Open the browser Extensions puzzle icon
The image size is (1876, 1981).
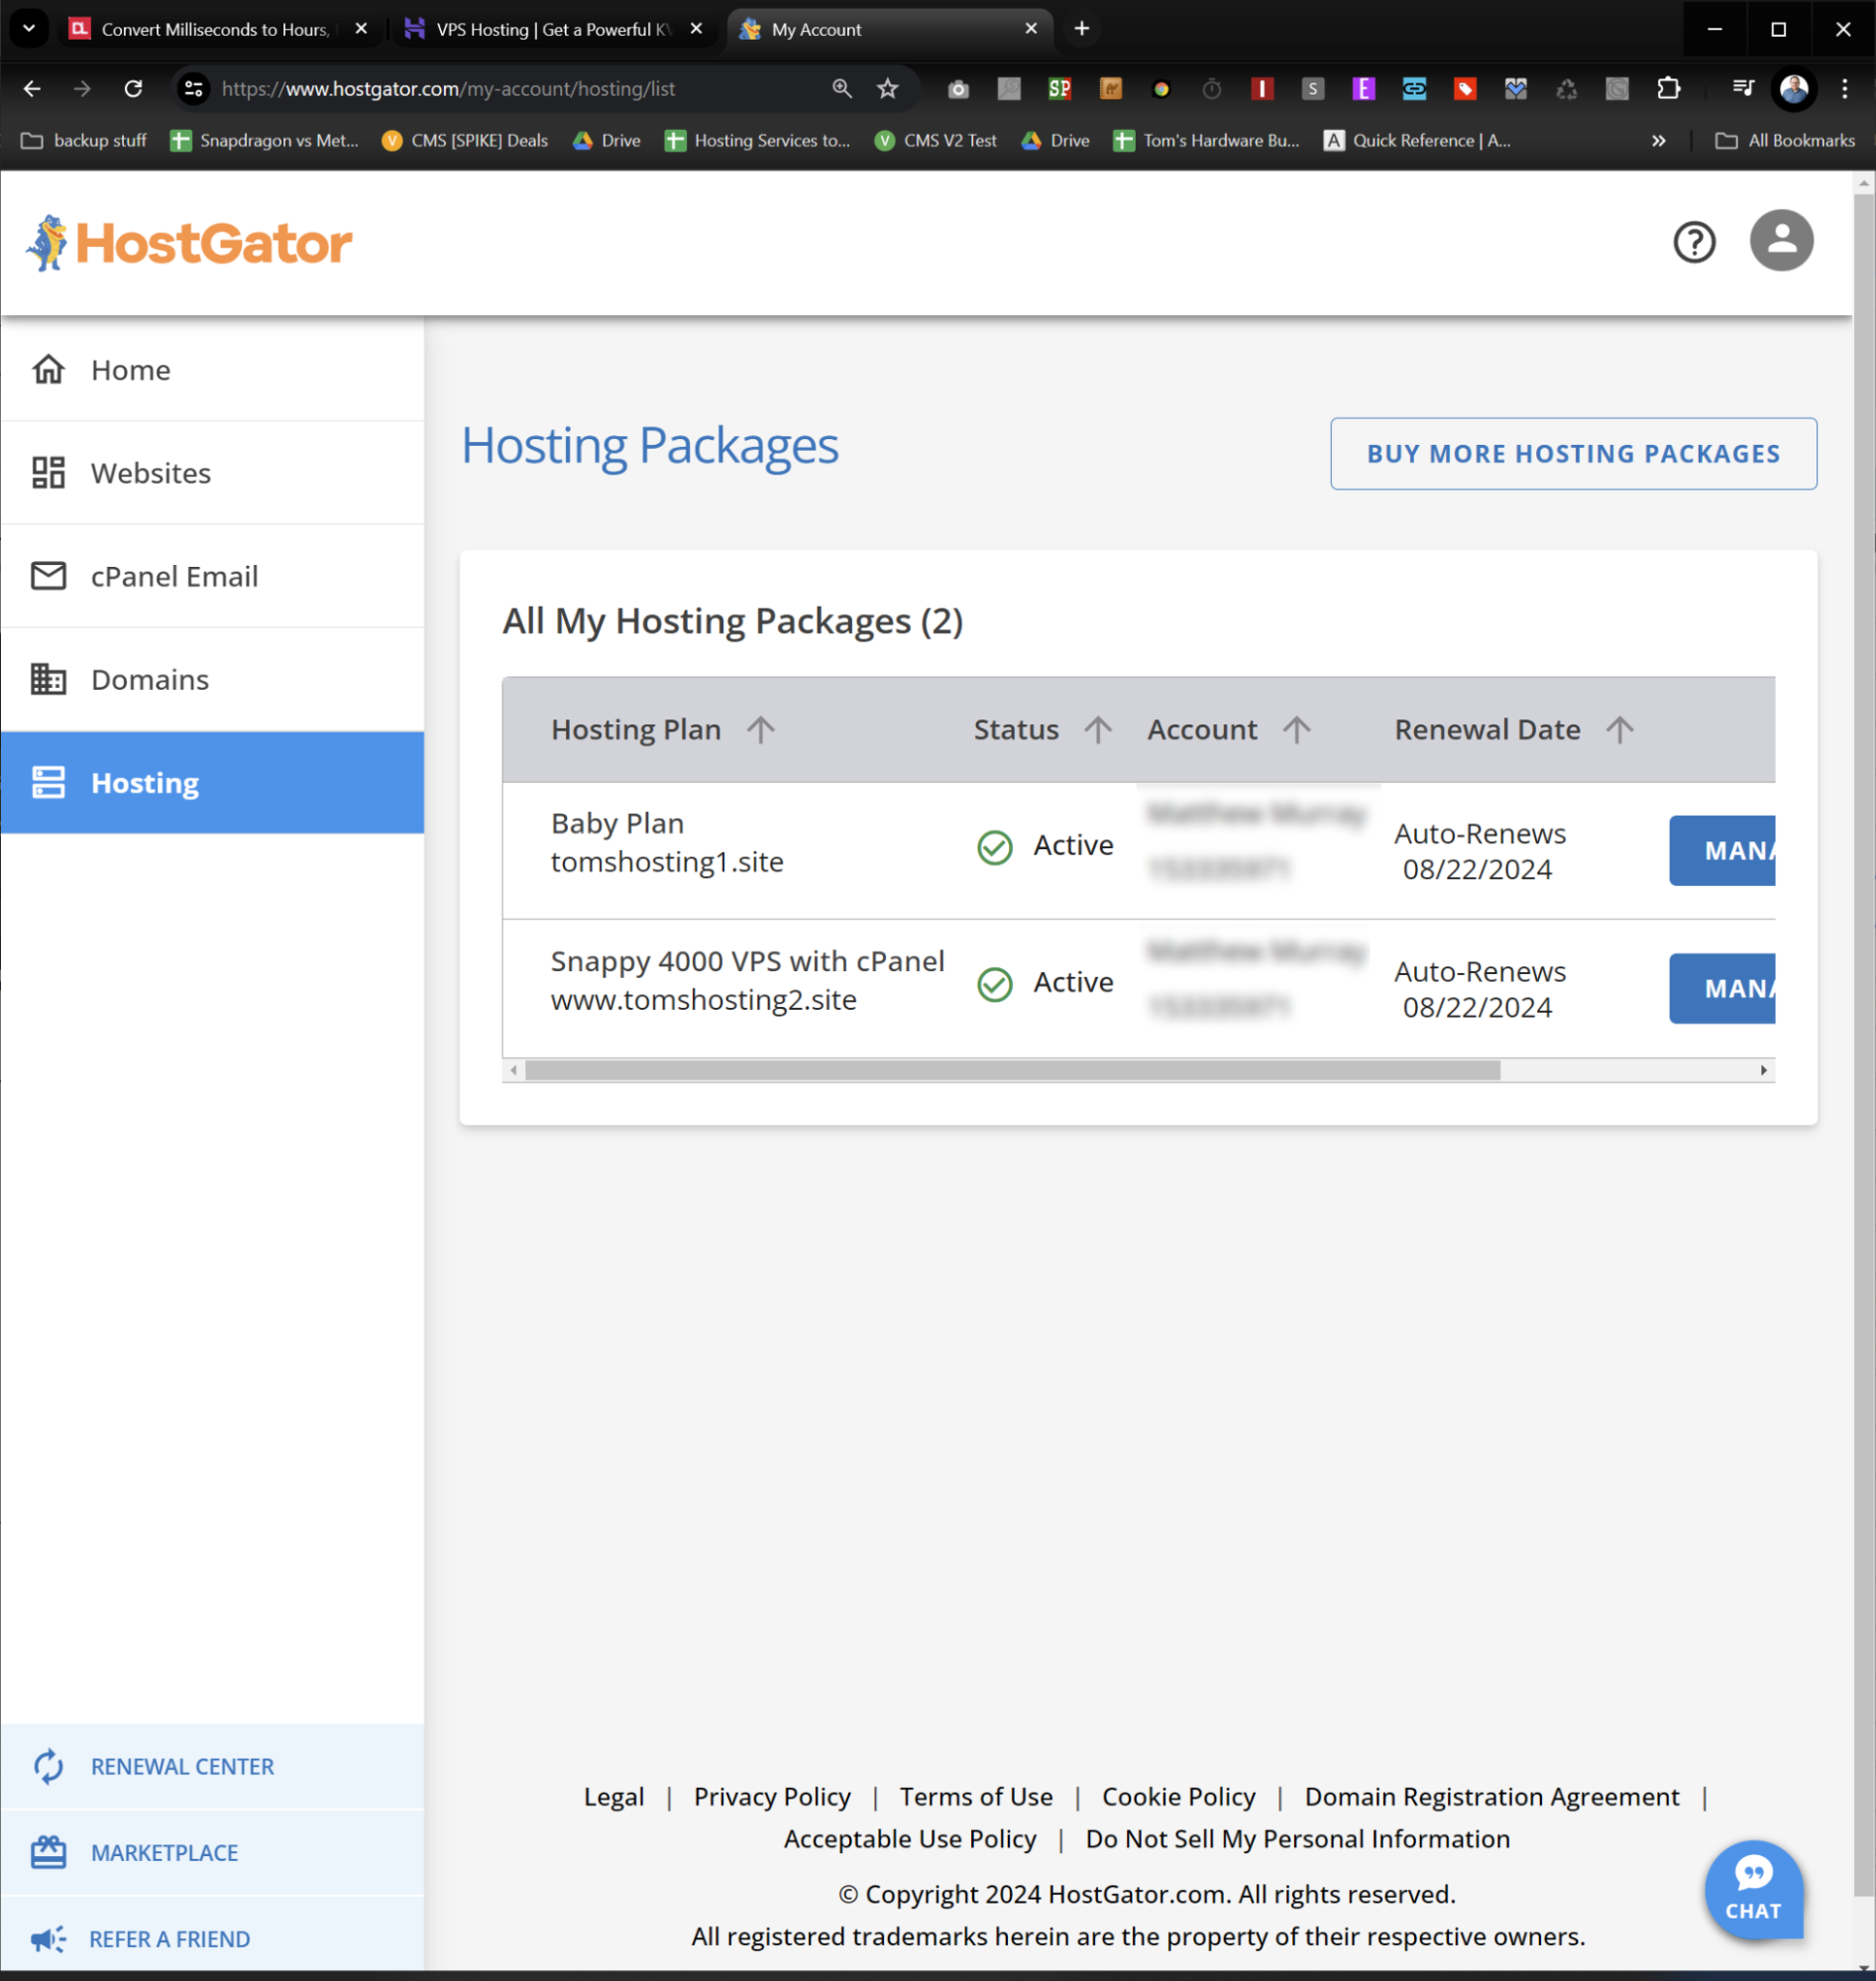click(1668, 89)
